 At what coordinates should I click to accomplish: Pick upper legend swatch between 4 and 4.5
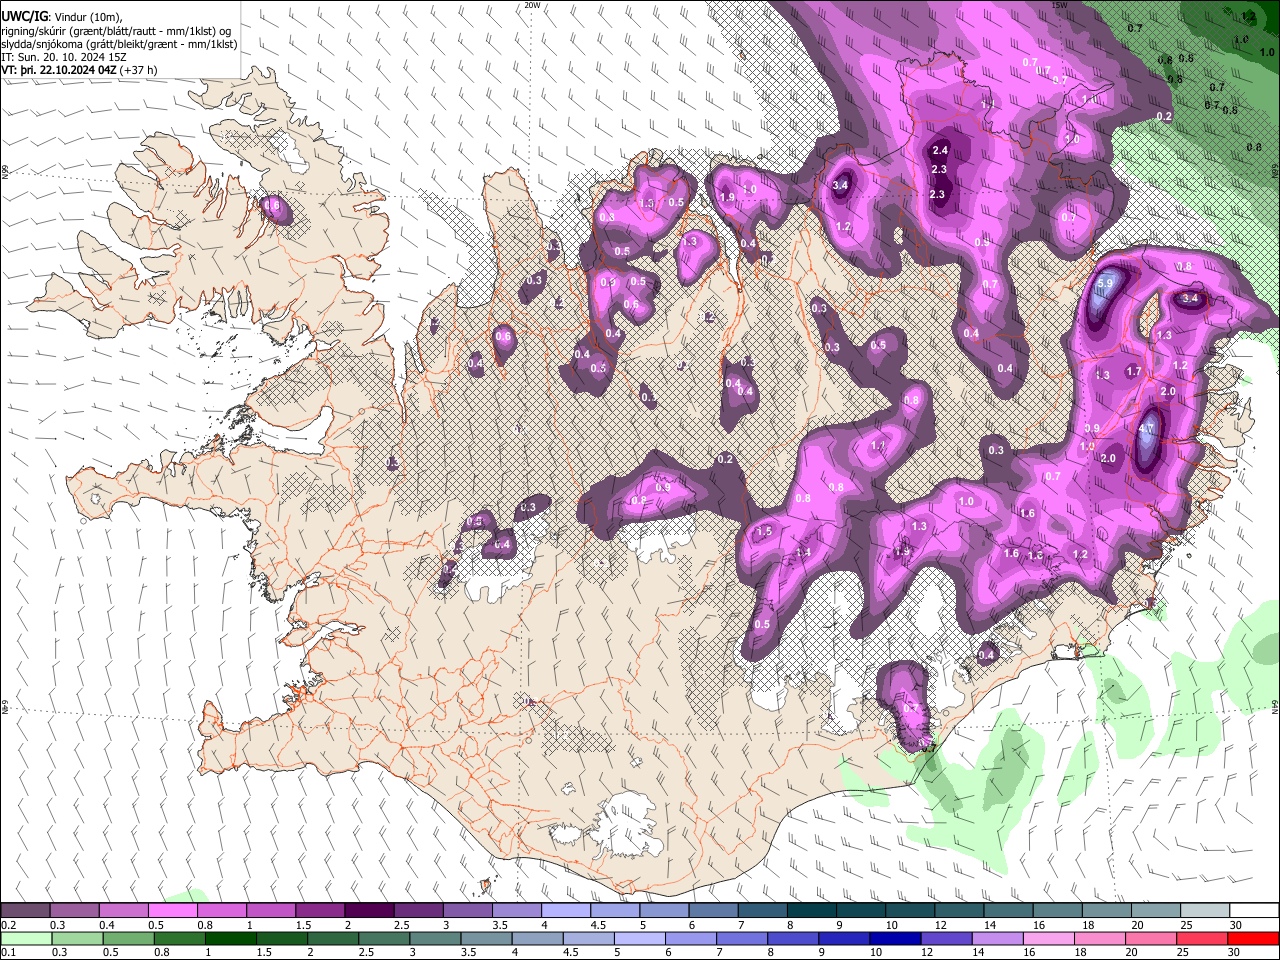(566, 911)
